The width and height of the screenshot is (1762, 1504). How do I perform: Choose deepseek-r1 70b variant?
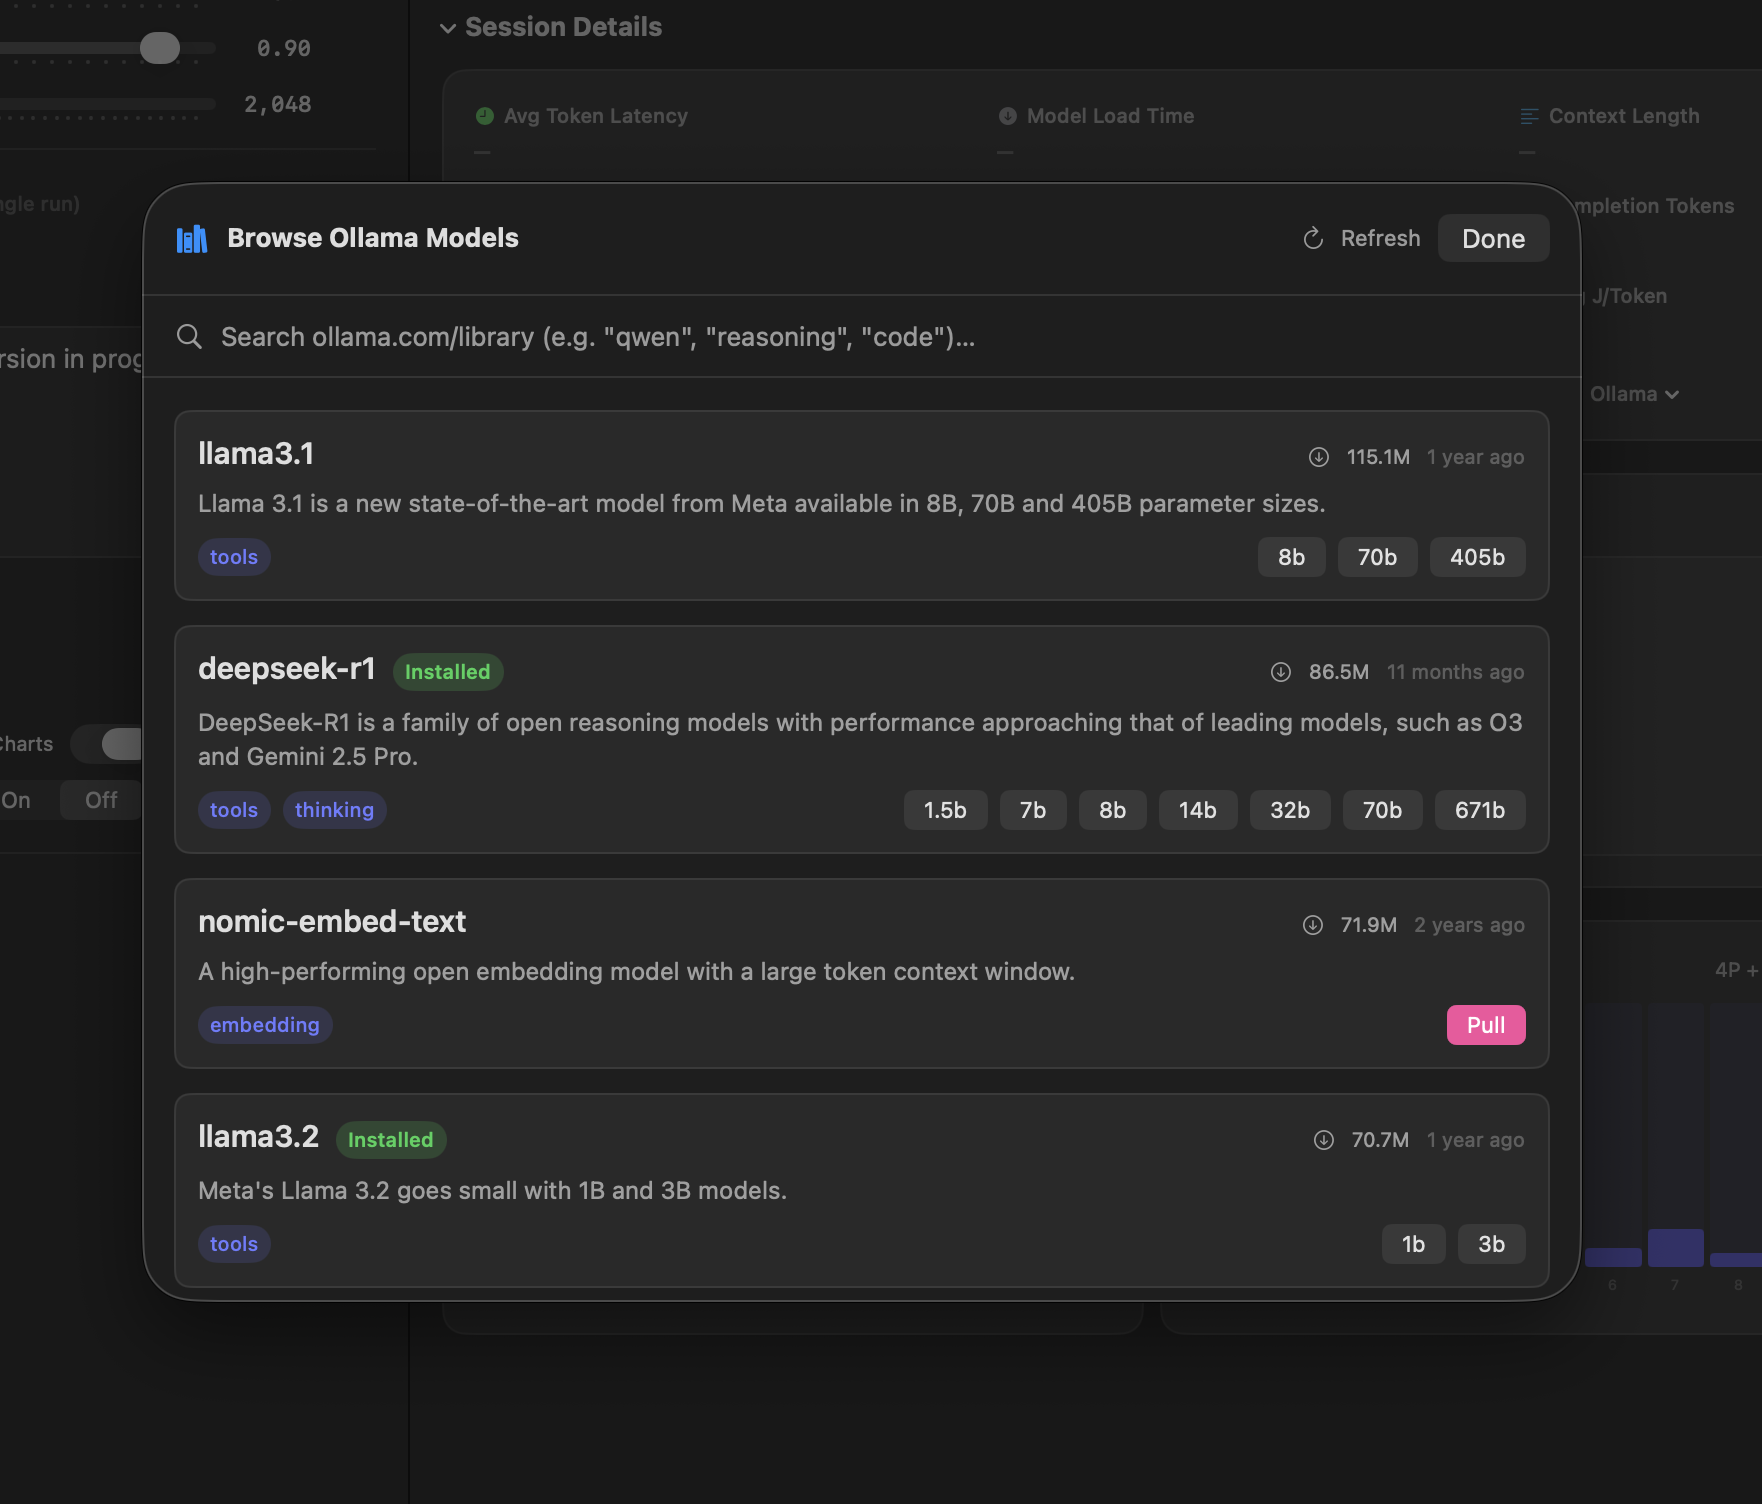[x=1383, y=810]
